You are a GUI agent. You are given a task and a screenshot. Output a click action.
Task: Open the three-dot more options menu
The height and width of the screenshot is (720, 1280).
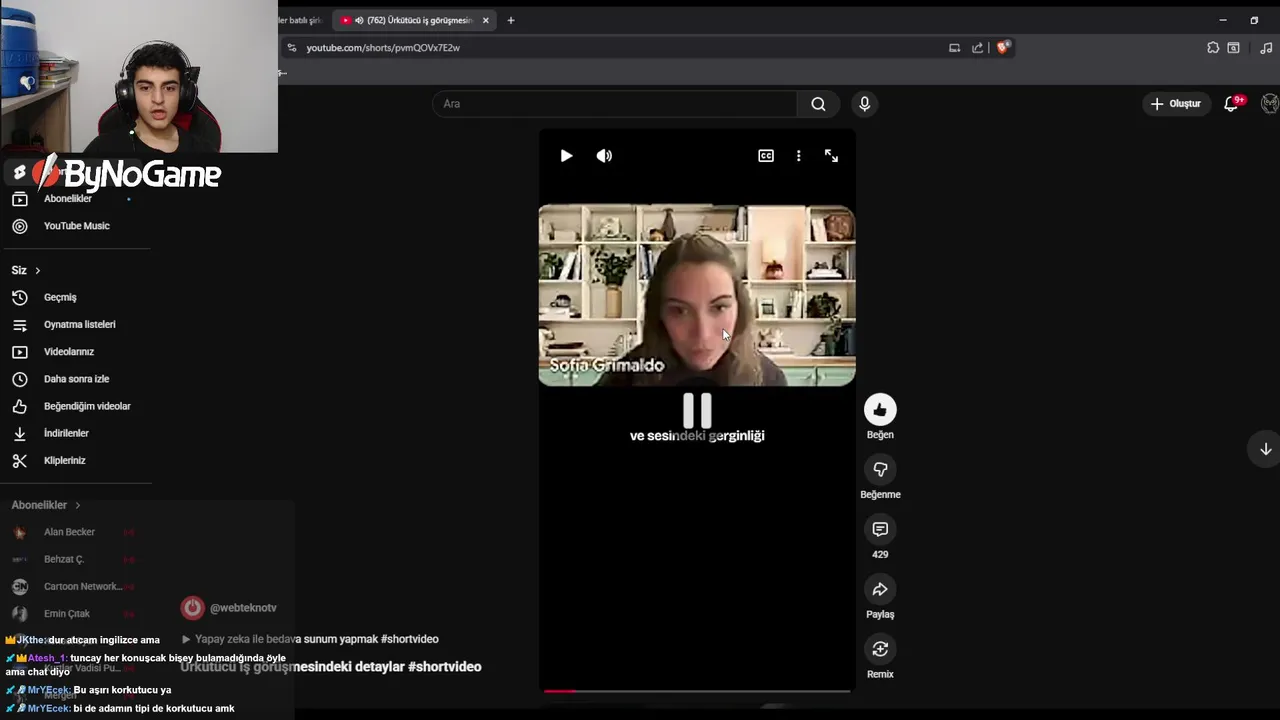tap(798, 156)
